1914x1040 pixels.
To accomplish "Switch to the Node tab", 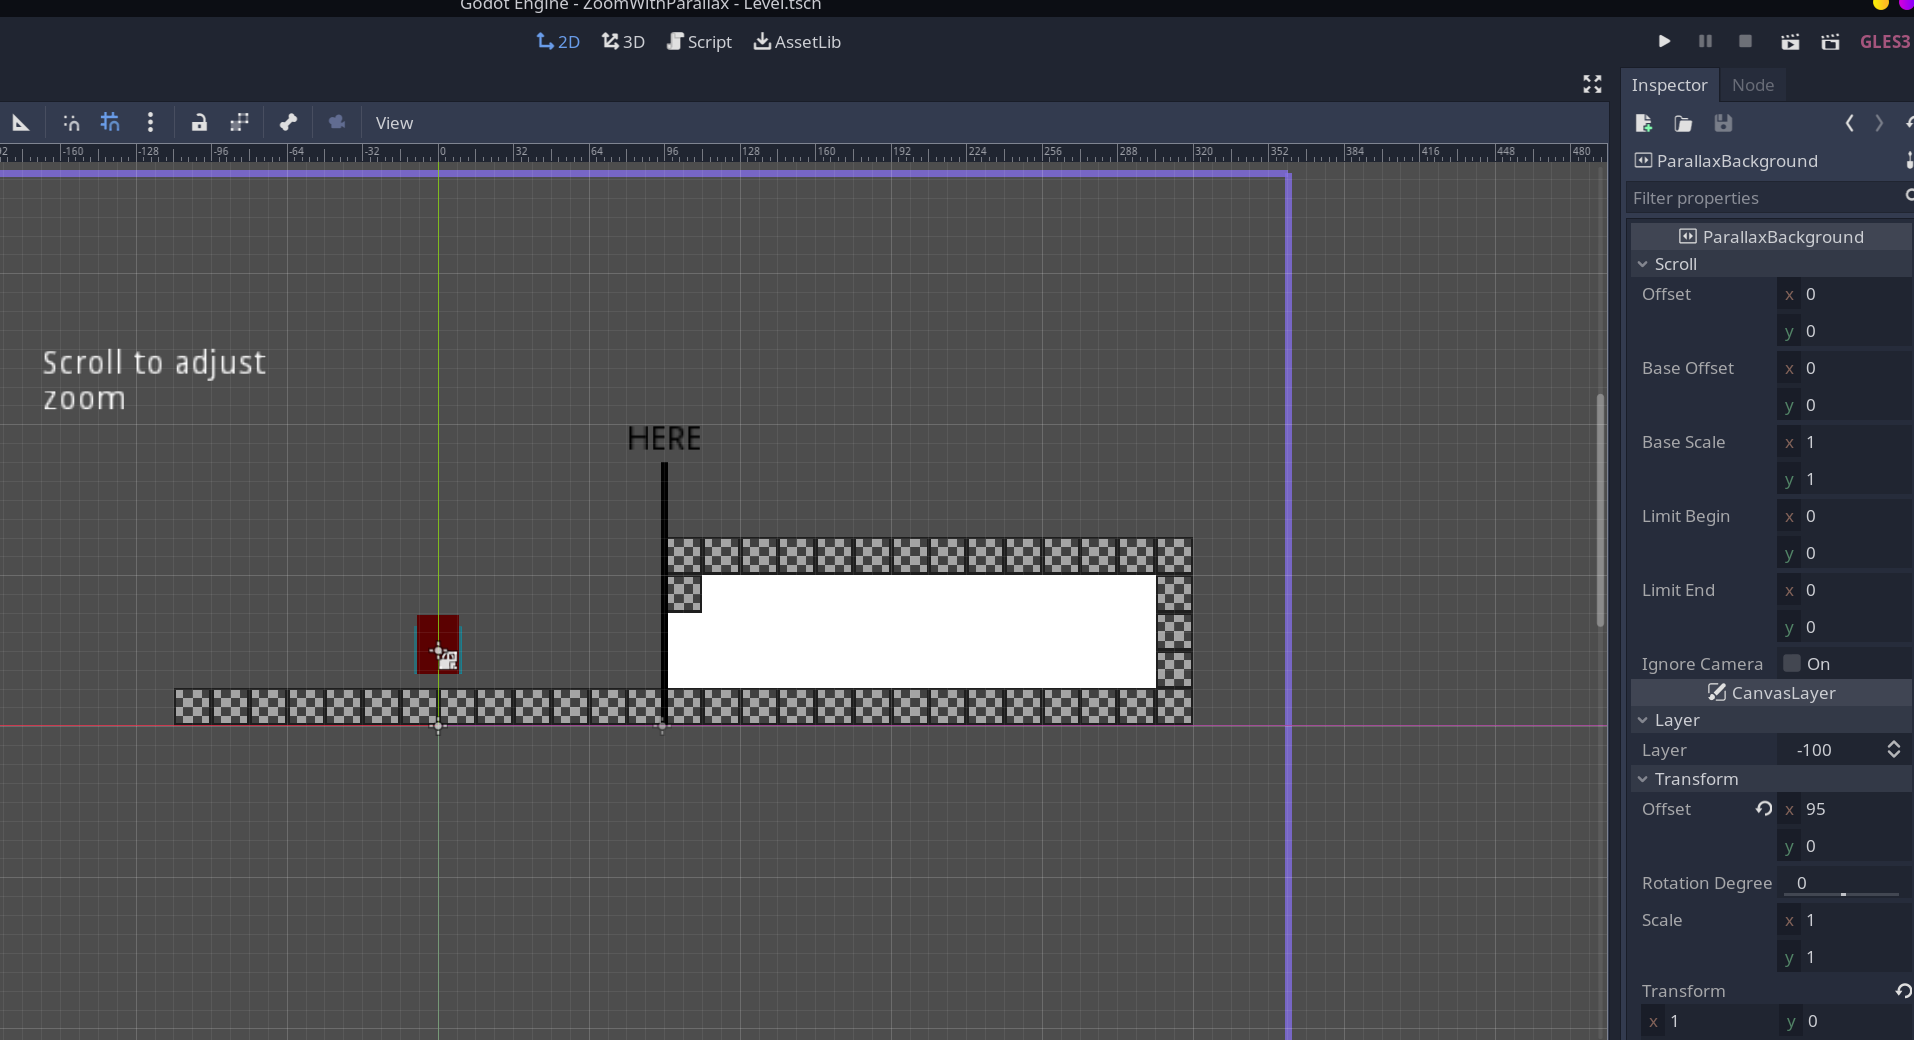I will (1752, 85).
